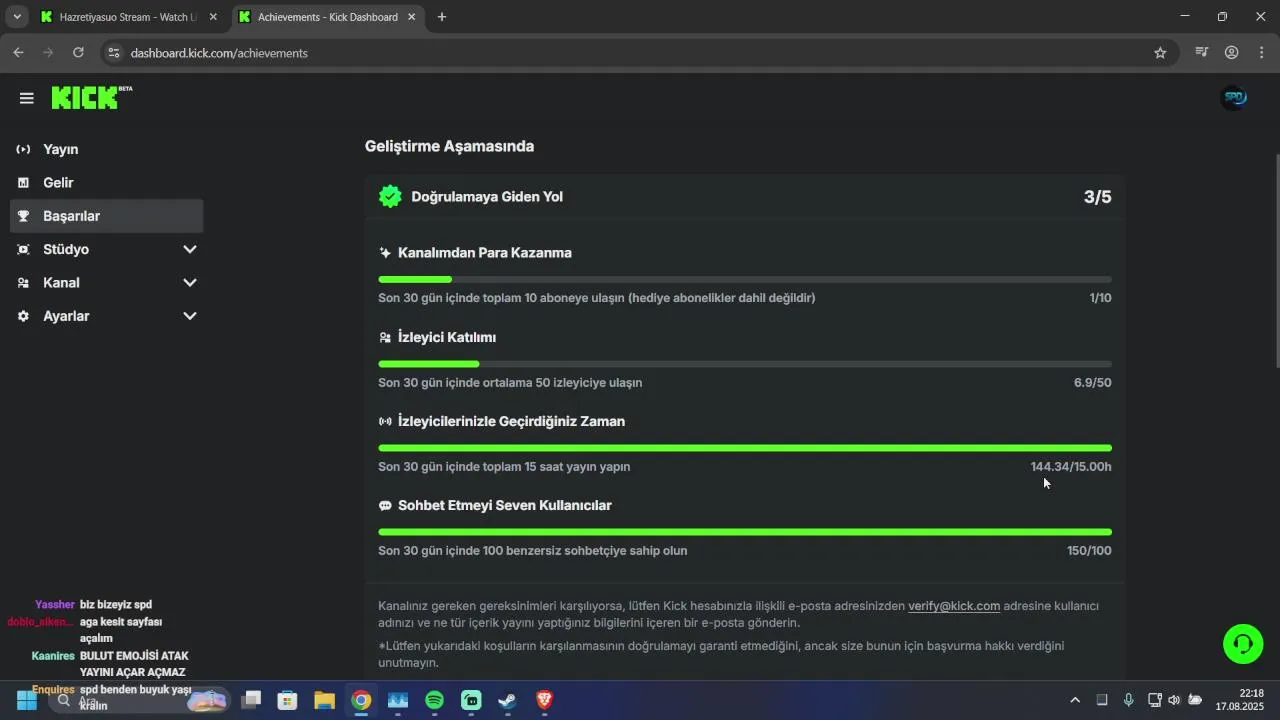The height and width of the screenshot is (720, 1280).
Task: Close the Hazretiyasuo Stream tab
Action: [x=213, y=17]
